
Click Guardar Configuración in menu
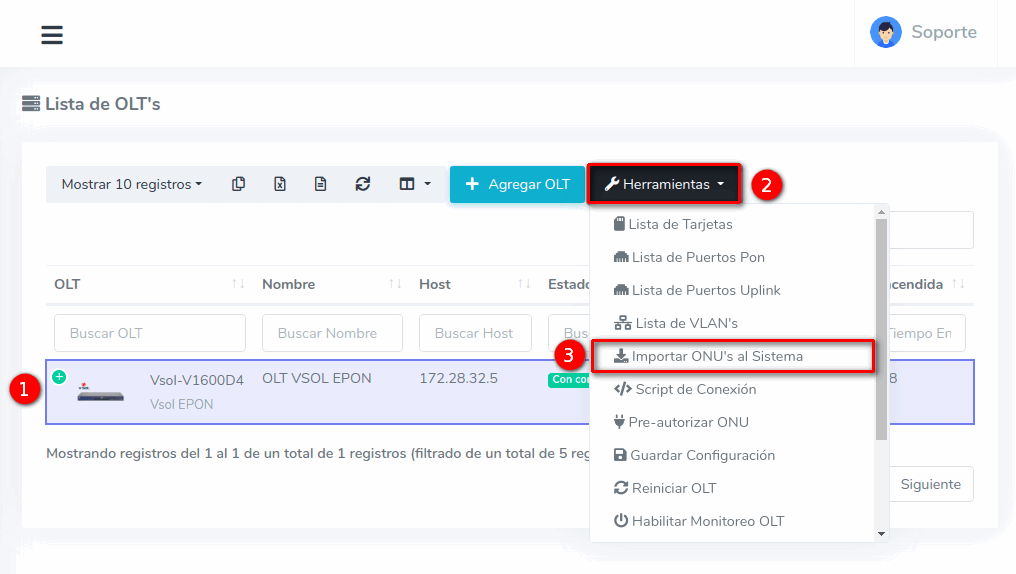click(x=701, y=455)
